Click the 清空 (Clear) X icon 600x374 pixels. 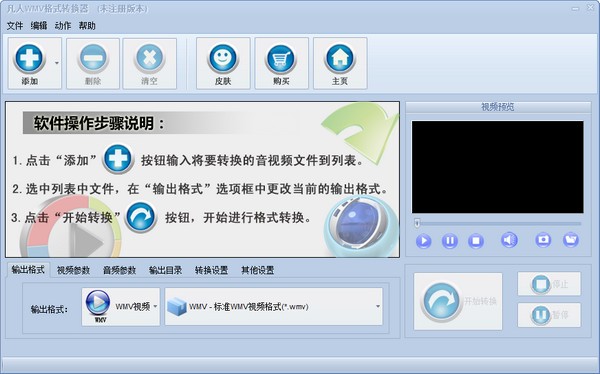(149, 59)
